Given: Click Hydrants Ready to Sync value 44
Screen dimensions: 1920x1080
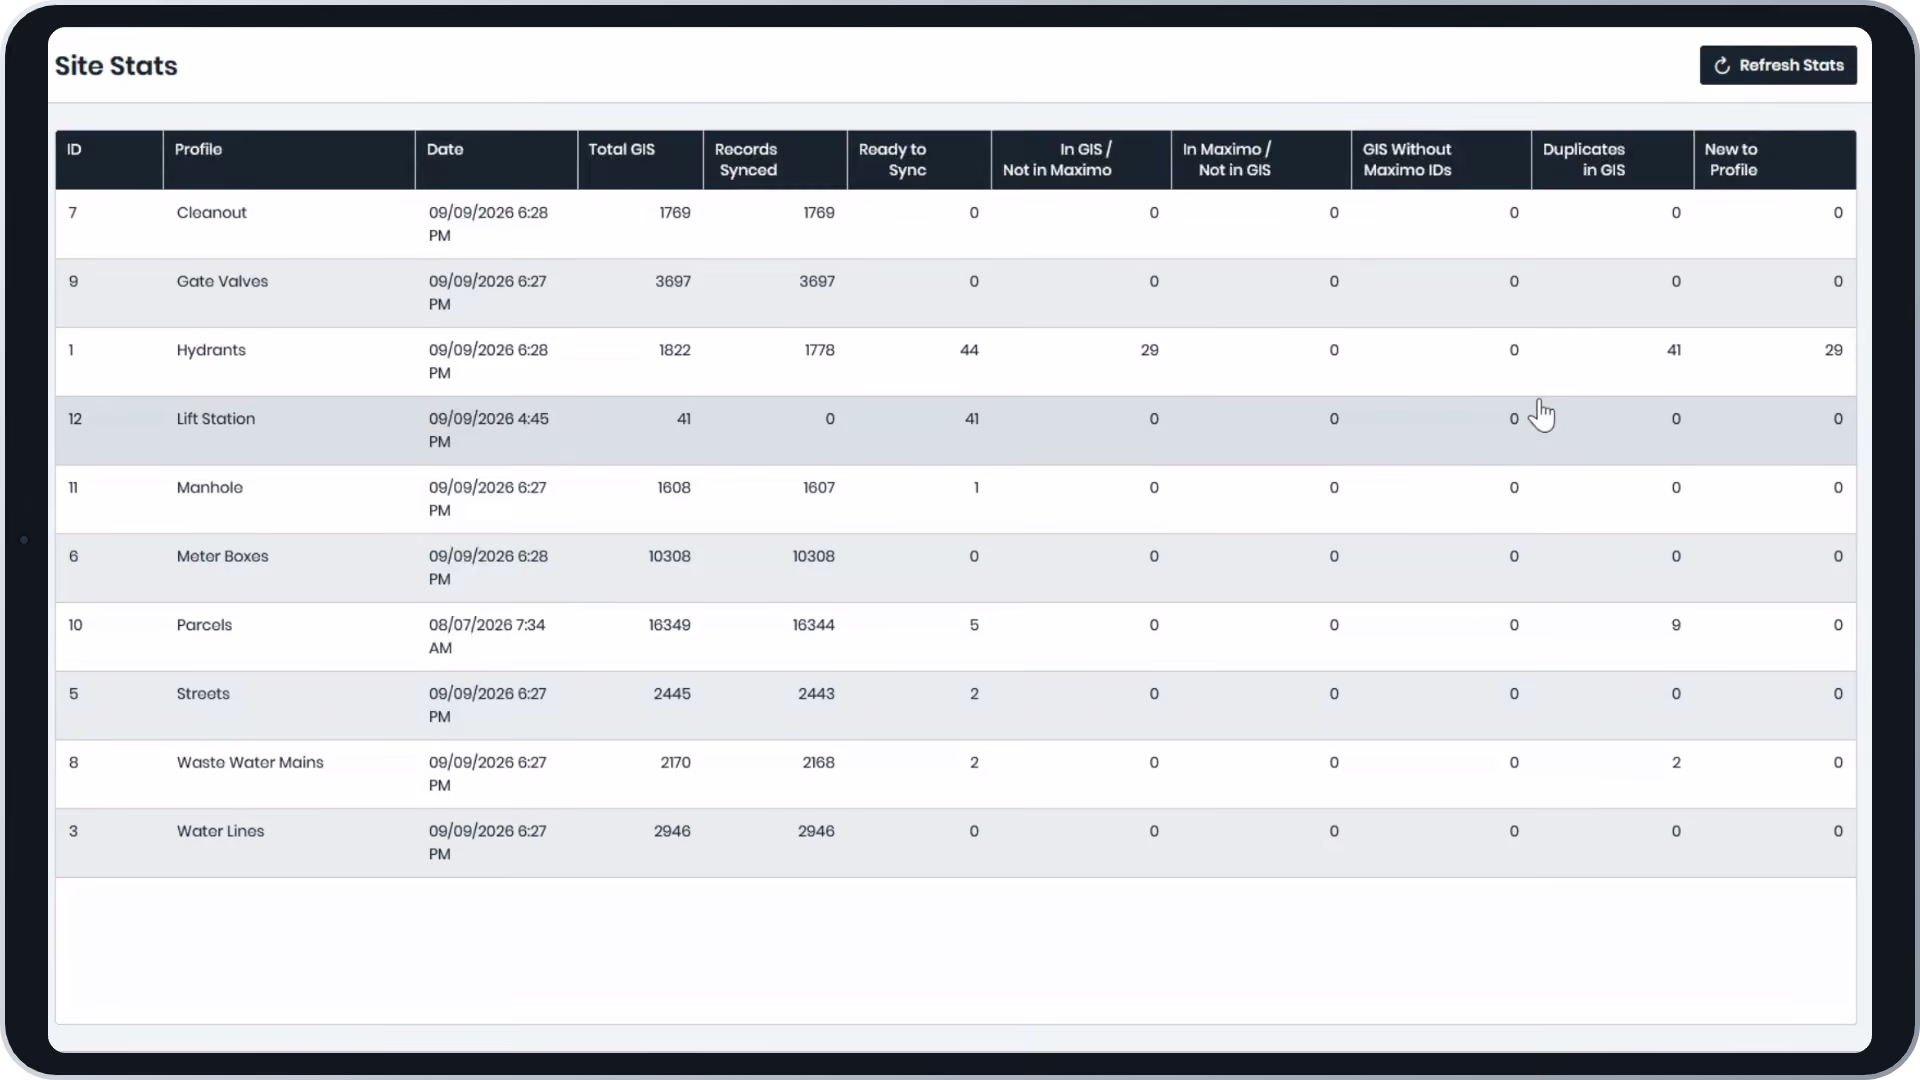Looking at the screenshot, I should coord(969,350).
